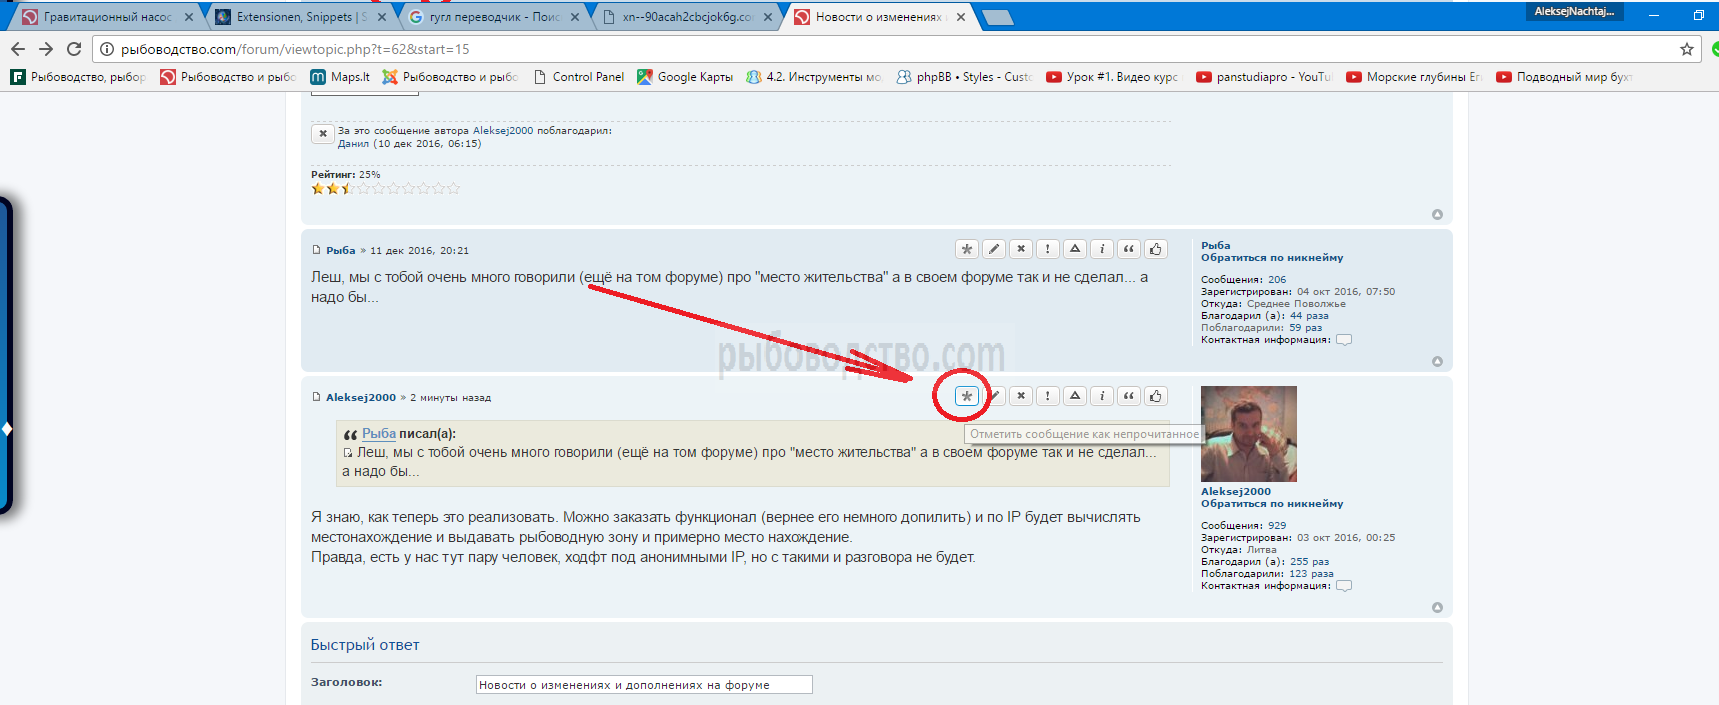Screen dimensions: 1719x705
Task: Open the info icon on Рыба's post
Action: pos(1102,249)
